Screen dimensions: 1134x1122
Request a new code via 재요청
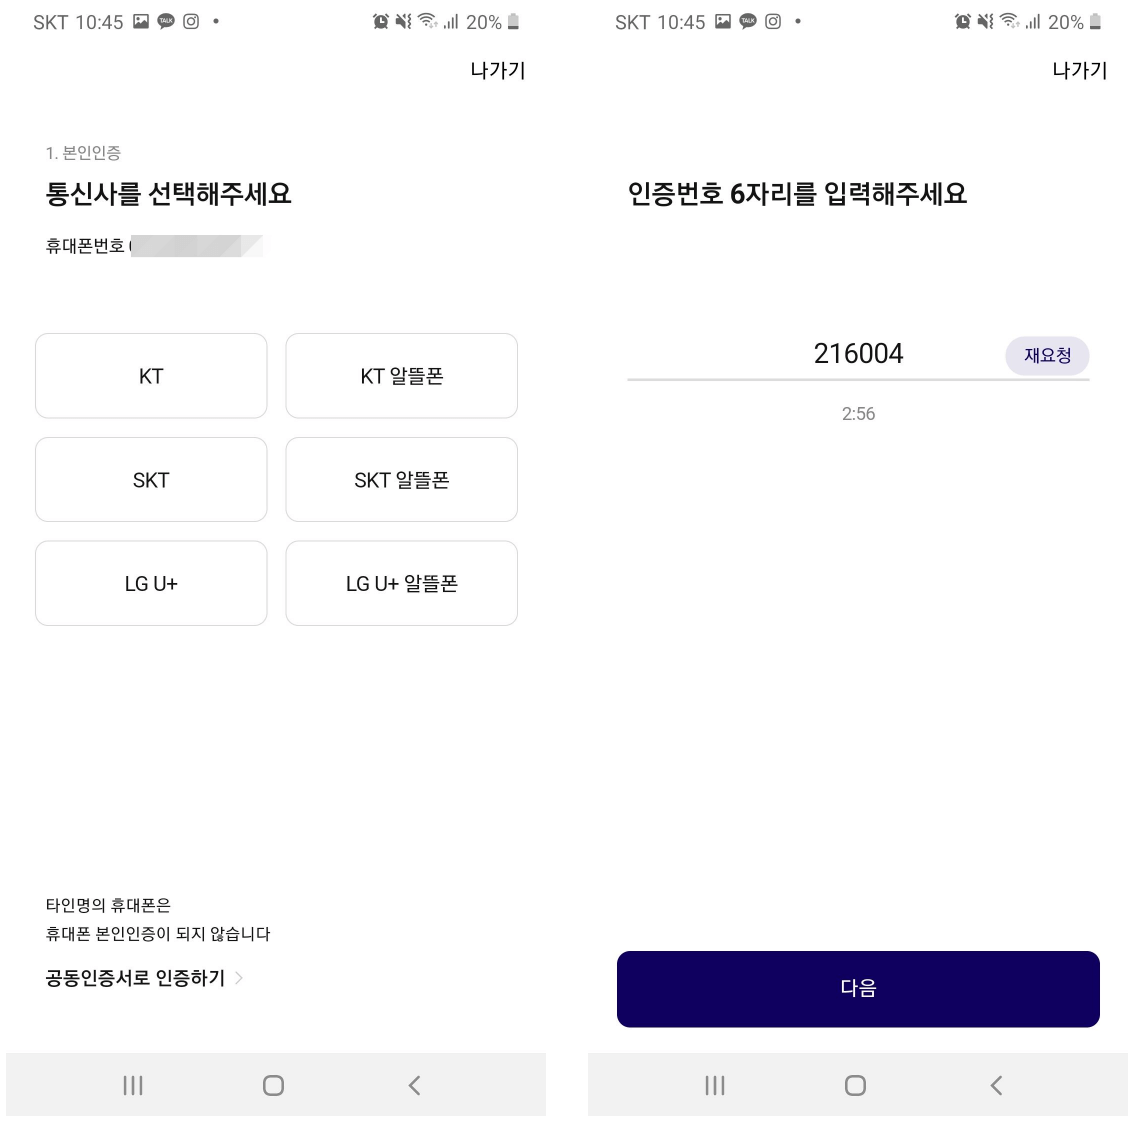(x=1047, y=356)
